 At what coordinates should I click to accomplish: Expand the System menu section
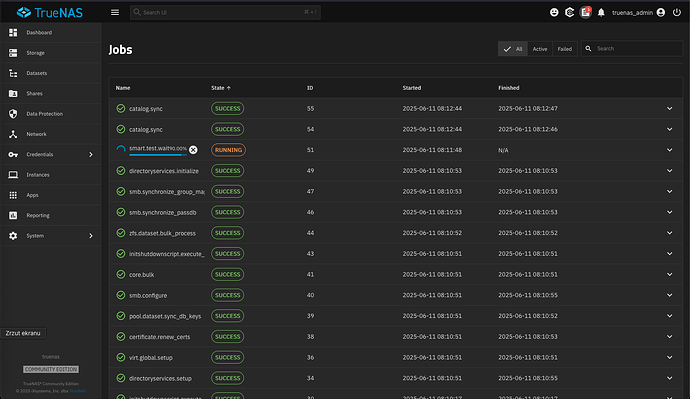pos(91,236)
